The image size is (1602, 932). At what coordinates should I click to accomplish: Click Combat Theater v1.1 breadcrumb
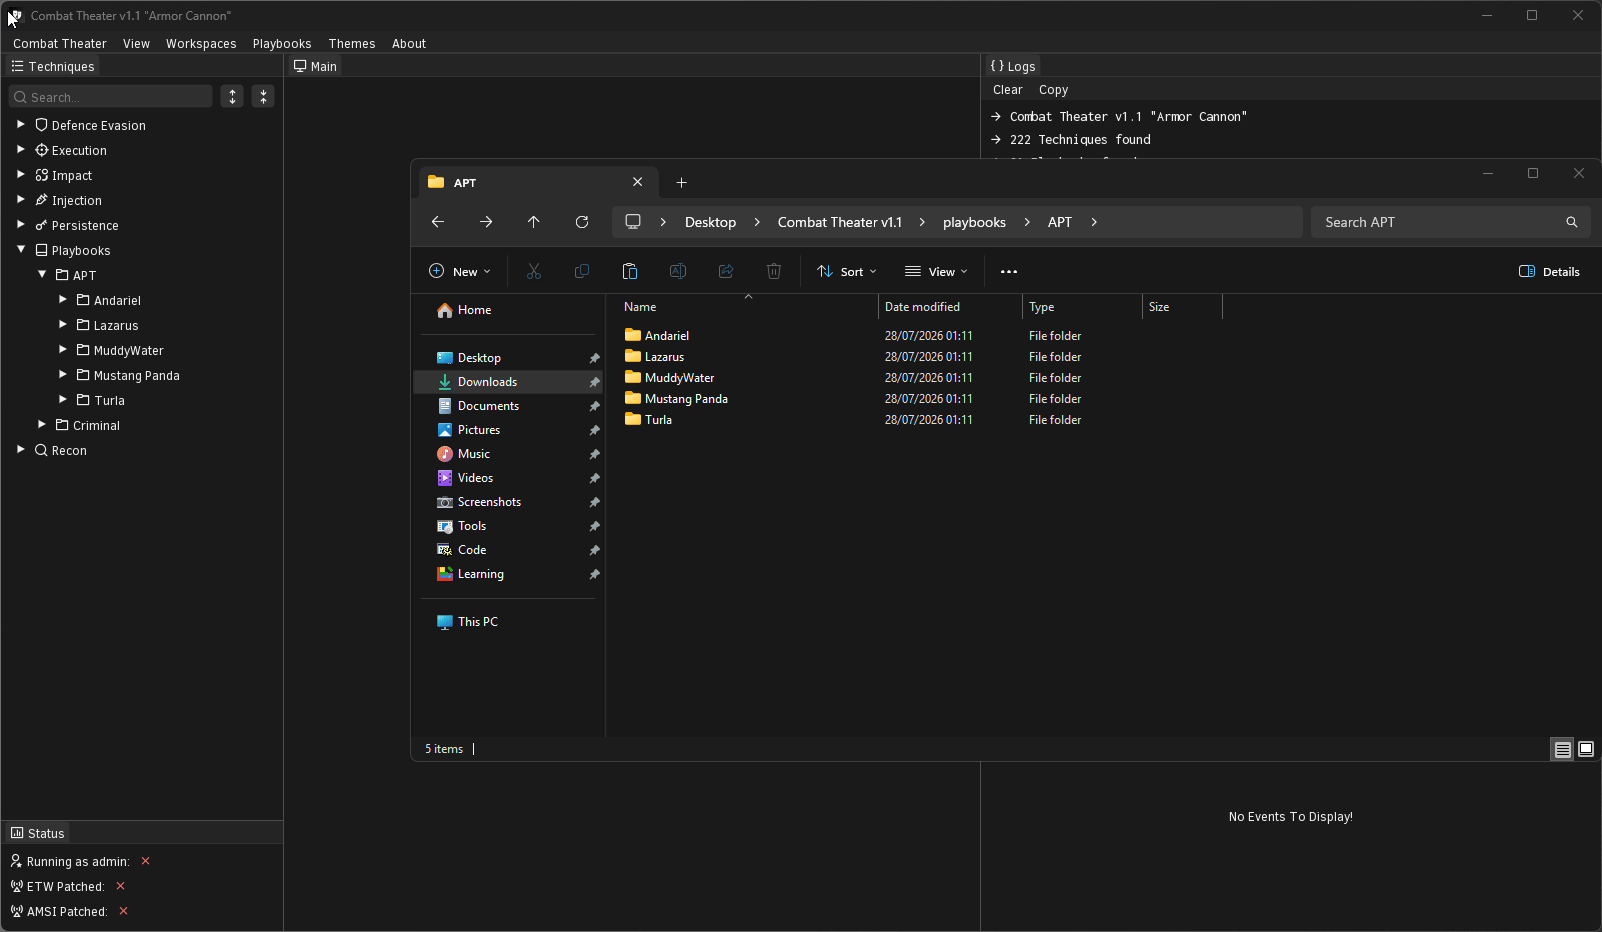tap(840, 222)
